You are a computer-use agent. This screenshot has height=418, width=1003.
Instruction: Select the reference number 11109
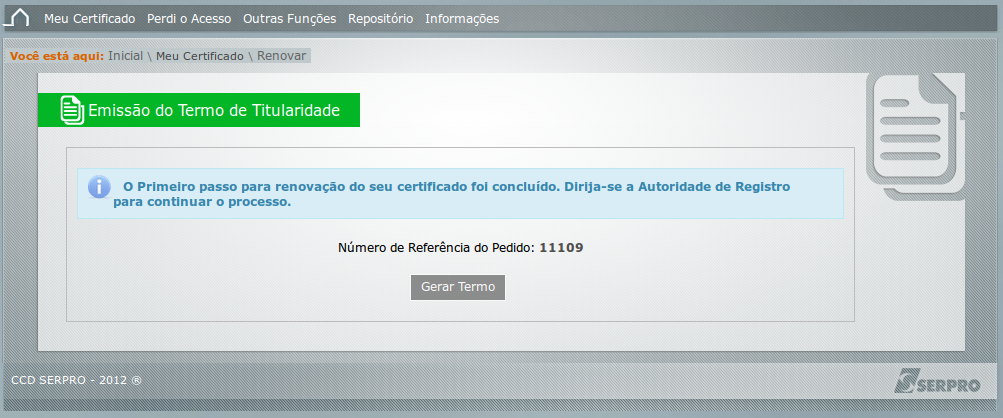pyautogui.click(x=562, y=248)
